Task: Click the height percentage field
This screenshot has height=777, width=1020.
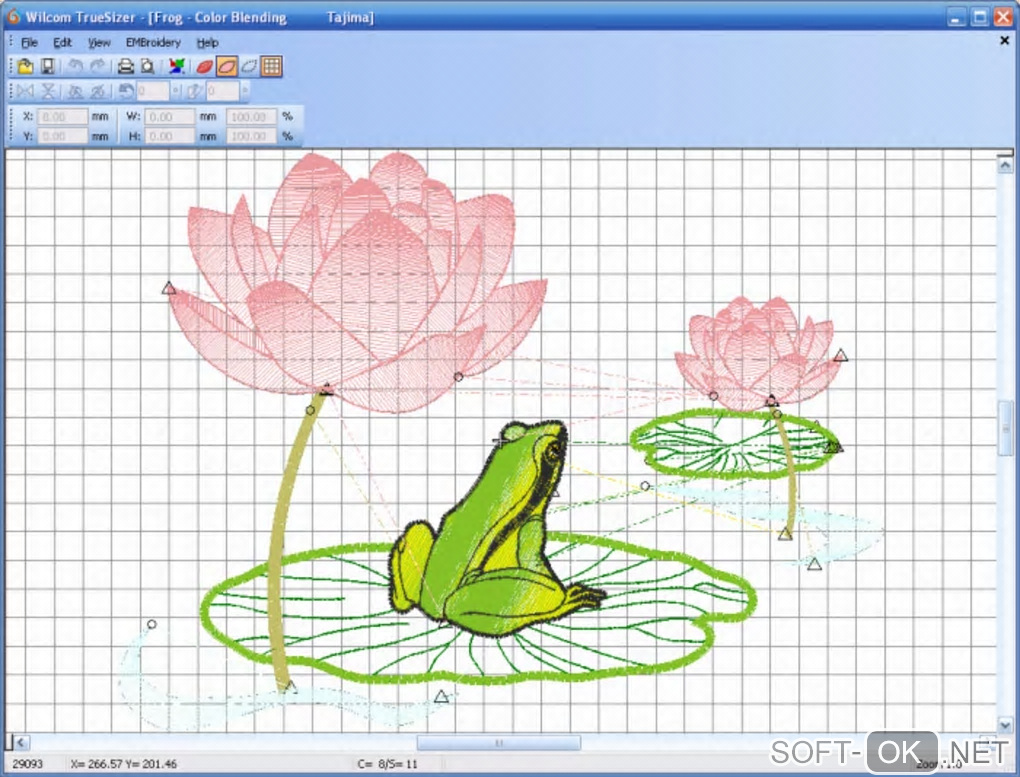Action: [x=251, y=136]
